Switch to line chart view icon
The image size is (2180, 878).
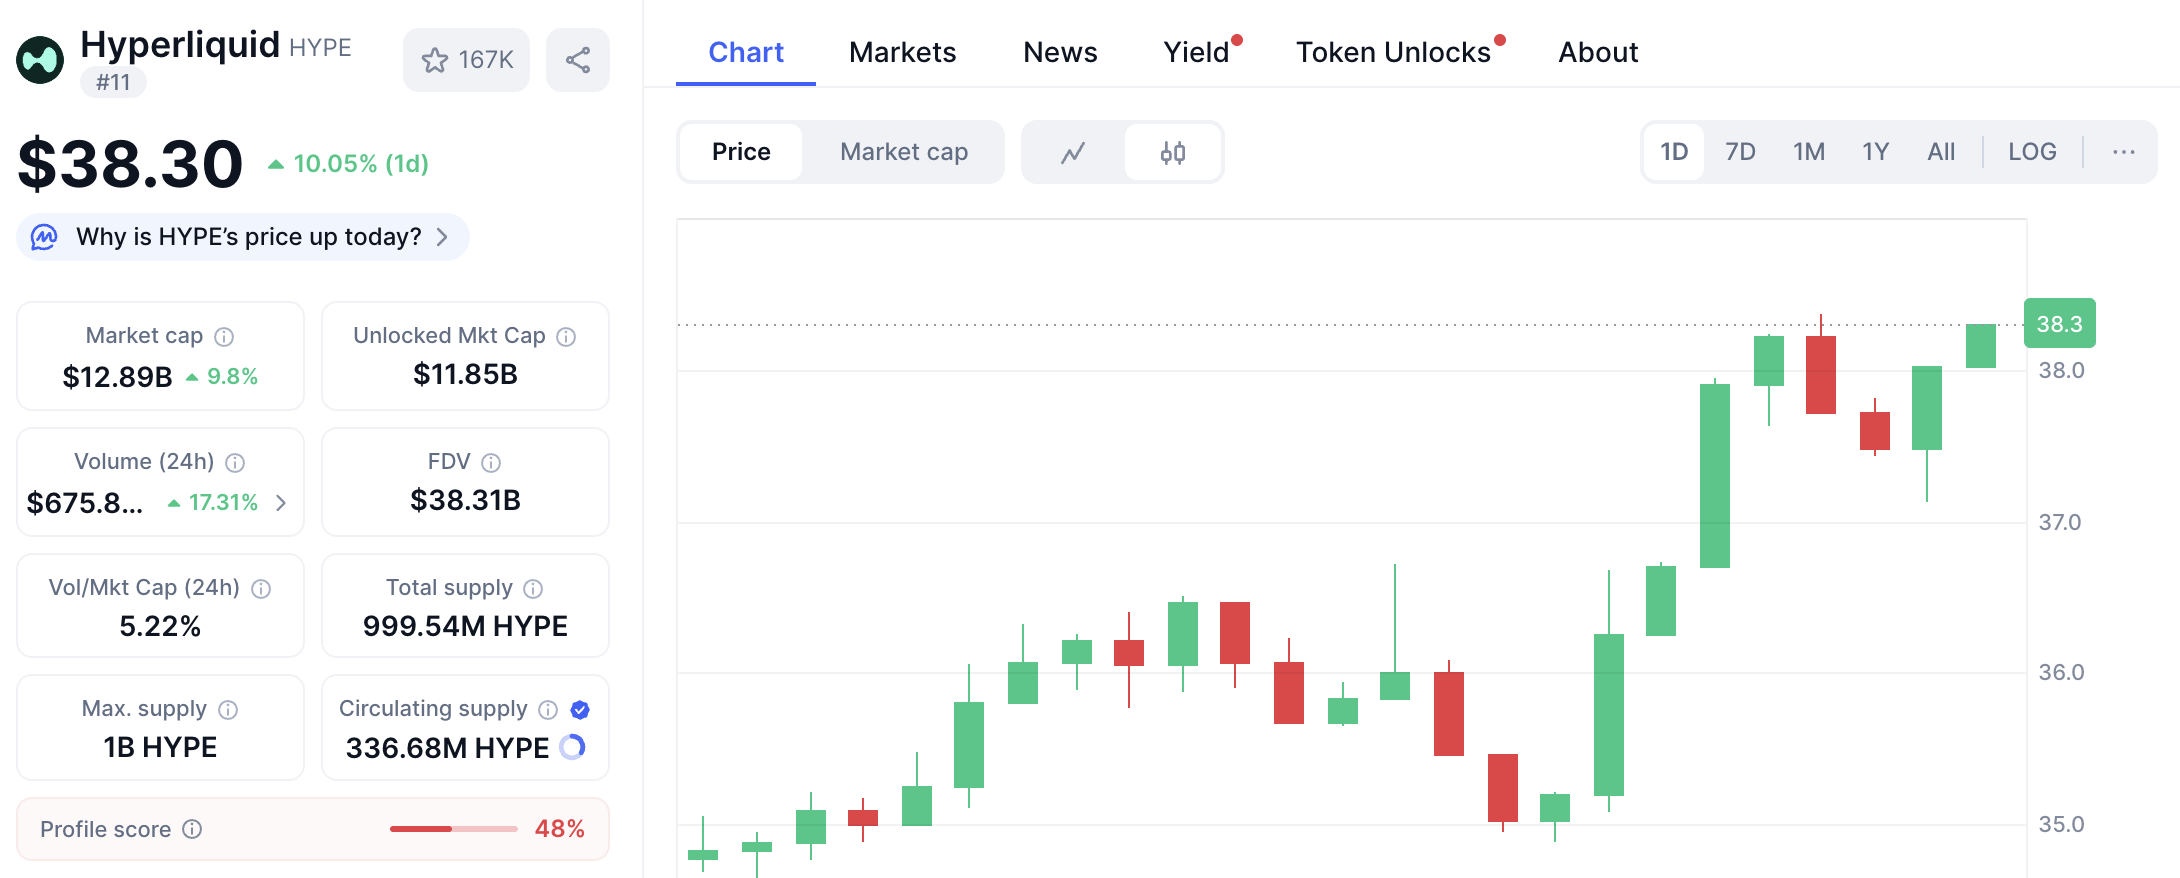point(1073,152)
